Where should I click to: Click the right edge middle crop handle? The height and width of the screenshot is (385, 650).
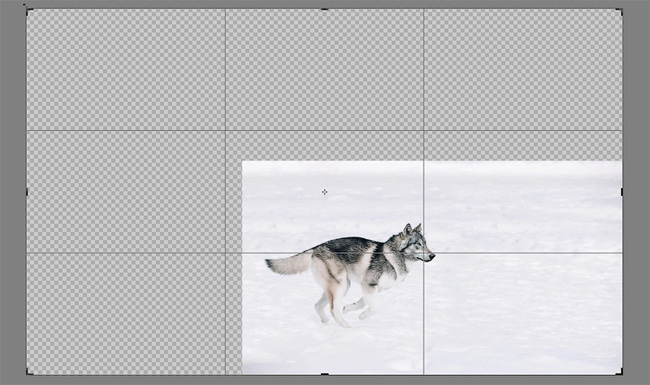click(x=621, y=192)
